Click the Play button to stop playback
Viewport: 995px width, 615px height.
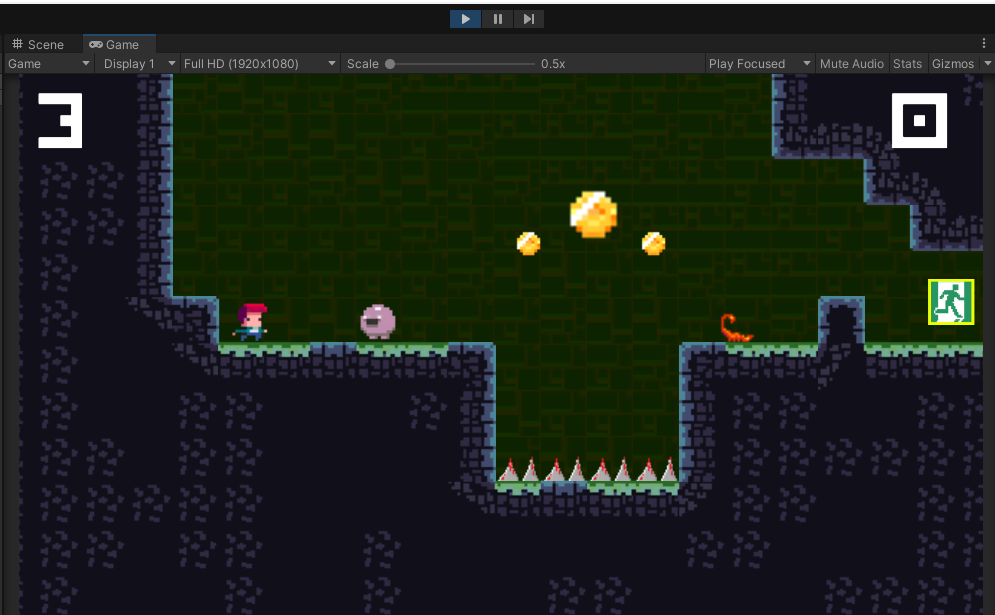(x=464, y=18)
